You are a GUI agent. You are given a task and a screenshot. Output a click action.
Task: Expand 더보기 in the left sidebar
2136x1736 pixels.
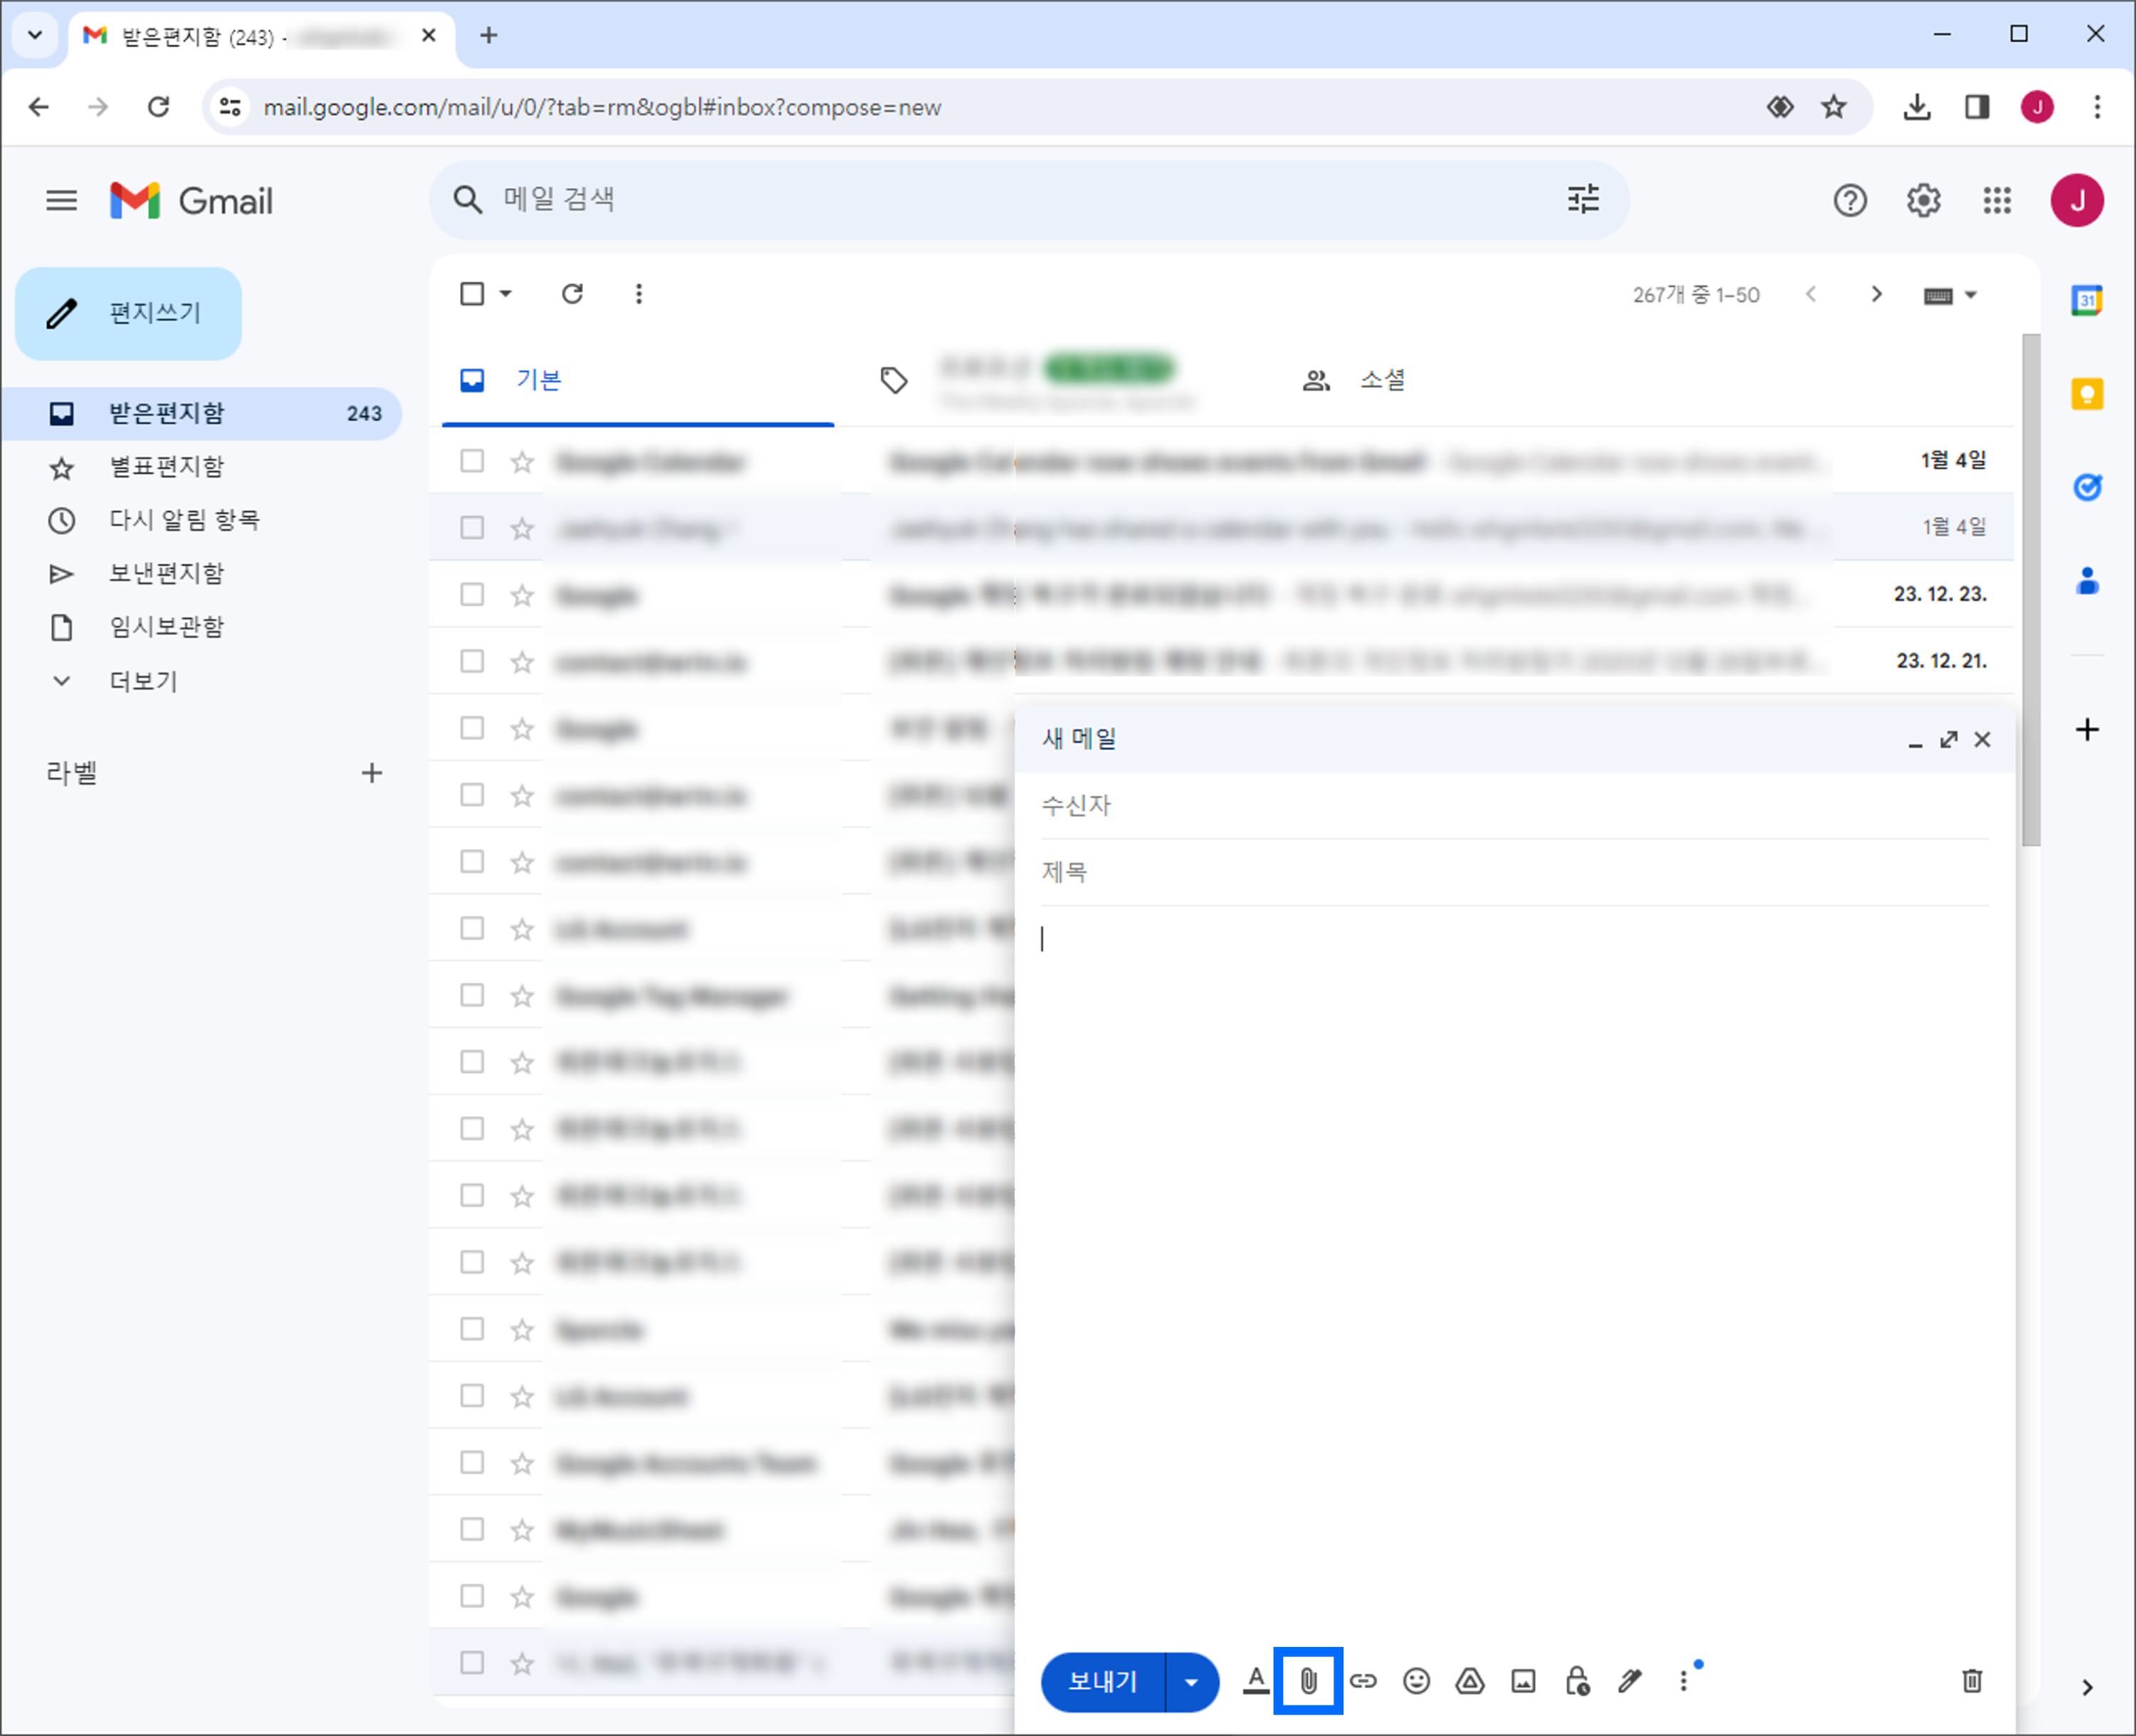coord(142,681)
